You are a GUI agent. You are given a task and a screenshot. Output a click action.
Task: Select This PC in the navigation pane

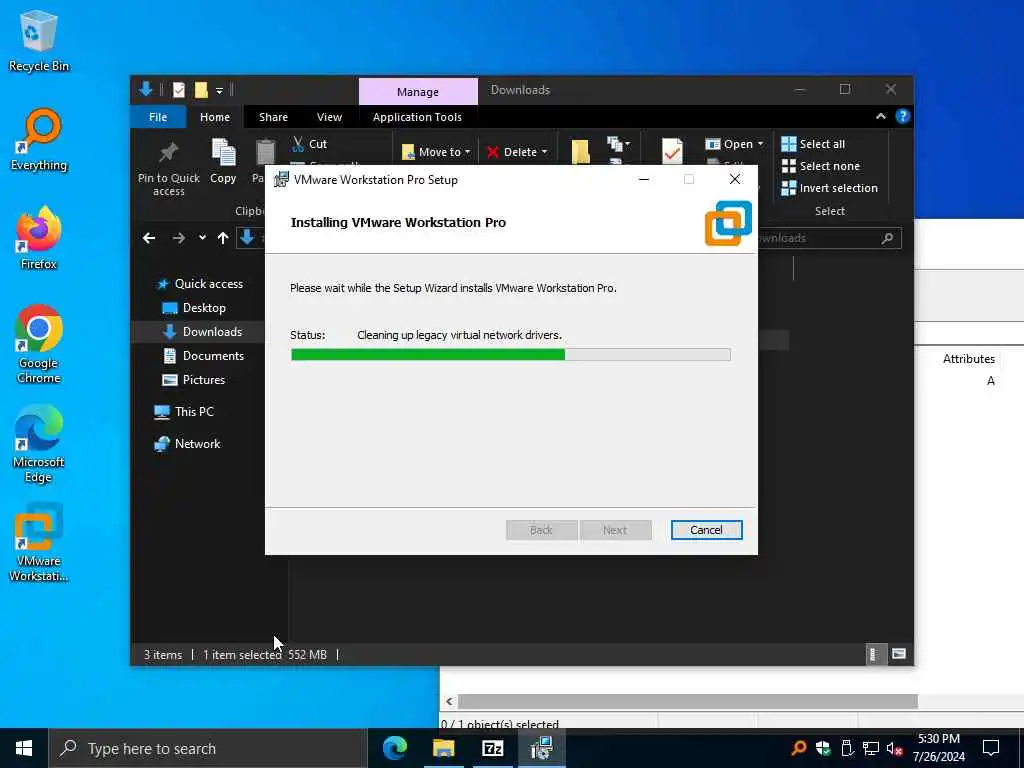pyautogui.click(x=184, y=412)
